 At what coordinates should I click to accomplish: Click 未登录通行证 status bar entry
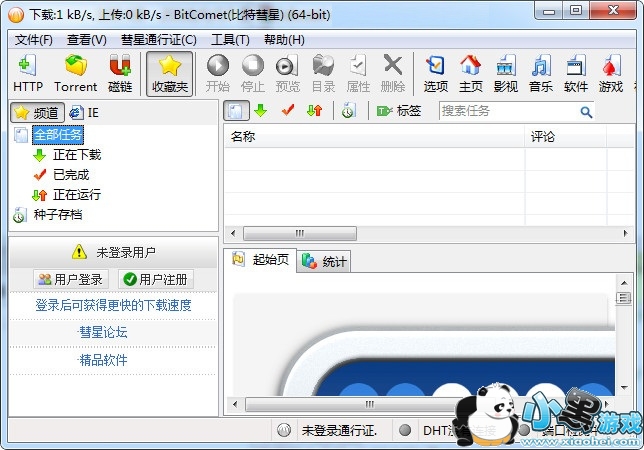click(x=339, y=431)
